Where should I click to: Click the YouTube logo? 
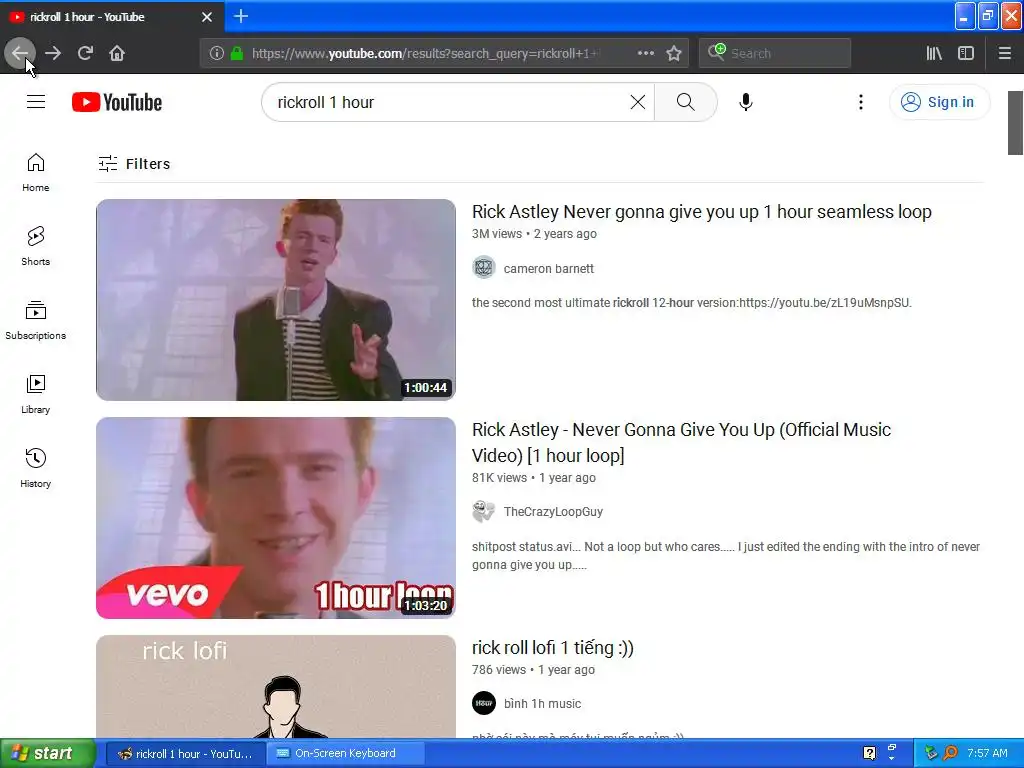[117, 102]
